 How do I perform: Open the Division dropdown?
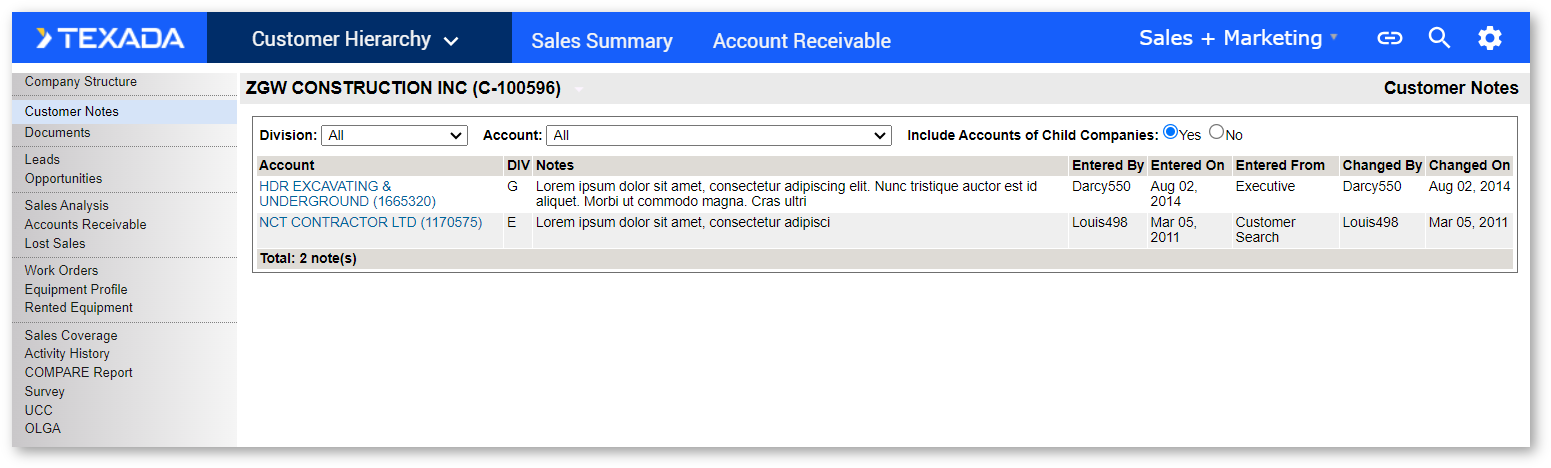394,135
